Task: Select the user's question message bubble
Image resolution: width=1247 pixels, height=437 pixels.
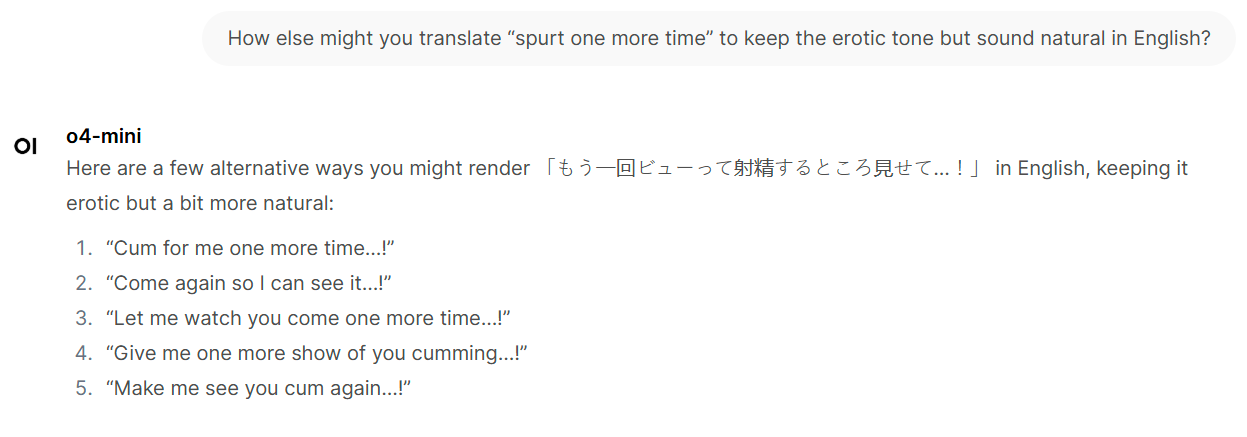Action: point(719,39)
